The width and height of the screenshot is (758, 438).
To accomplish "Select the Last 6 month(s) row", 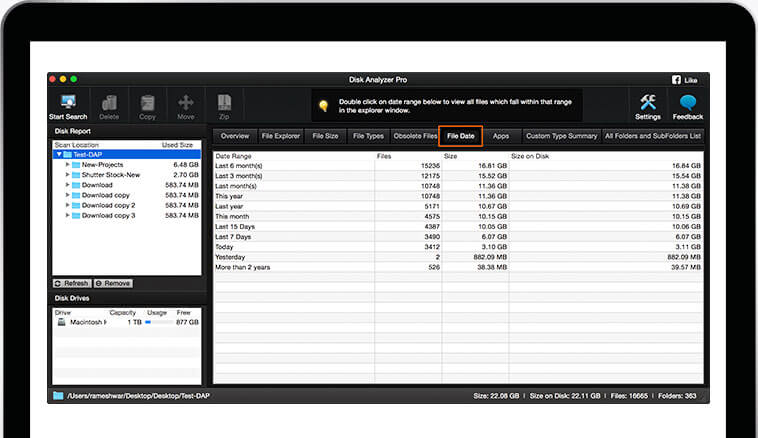I will point(458,166).
